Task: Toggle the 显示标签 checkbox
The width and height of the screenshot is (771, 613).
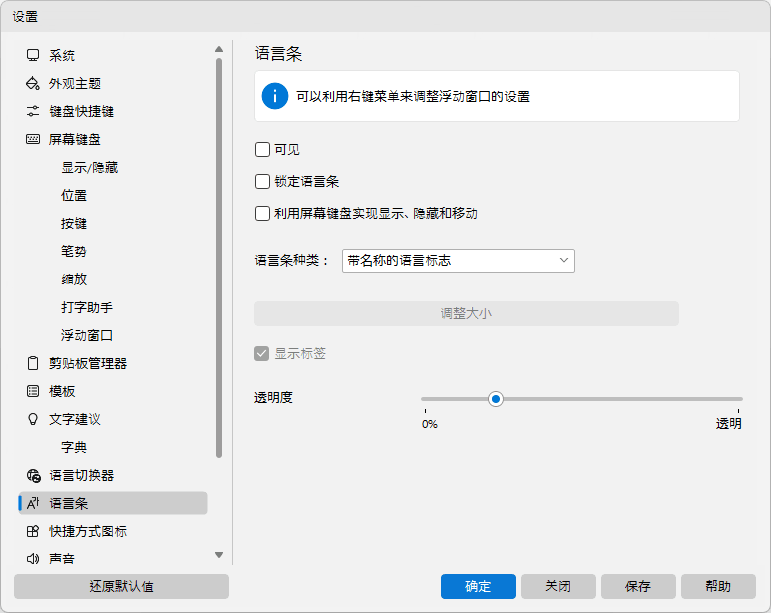Action: tap(262, 353)
